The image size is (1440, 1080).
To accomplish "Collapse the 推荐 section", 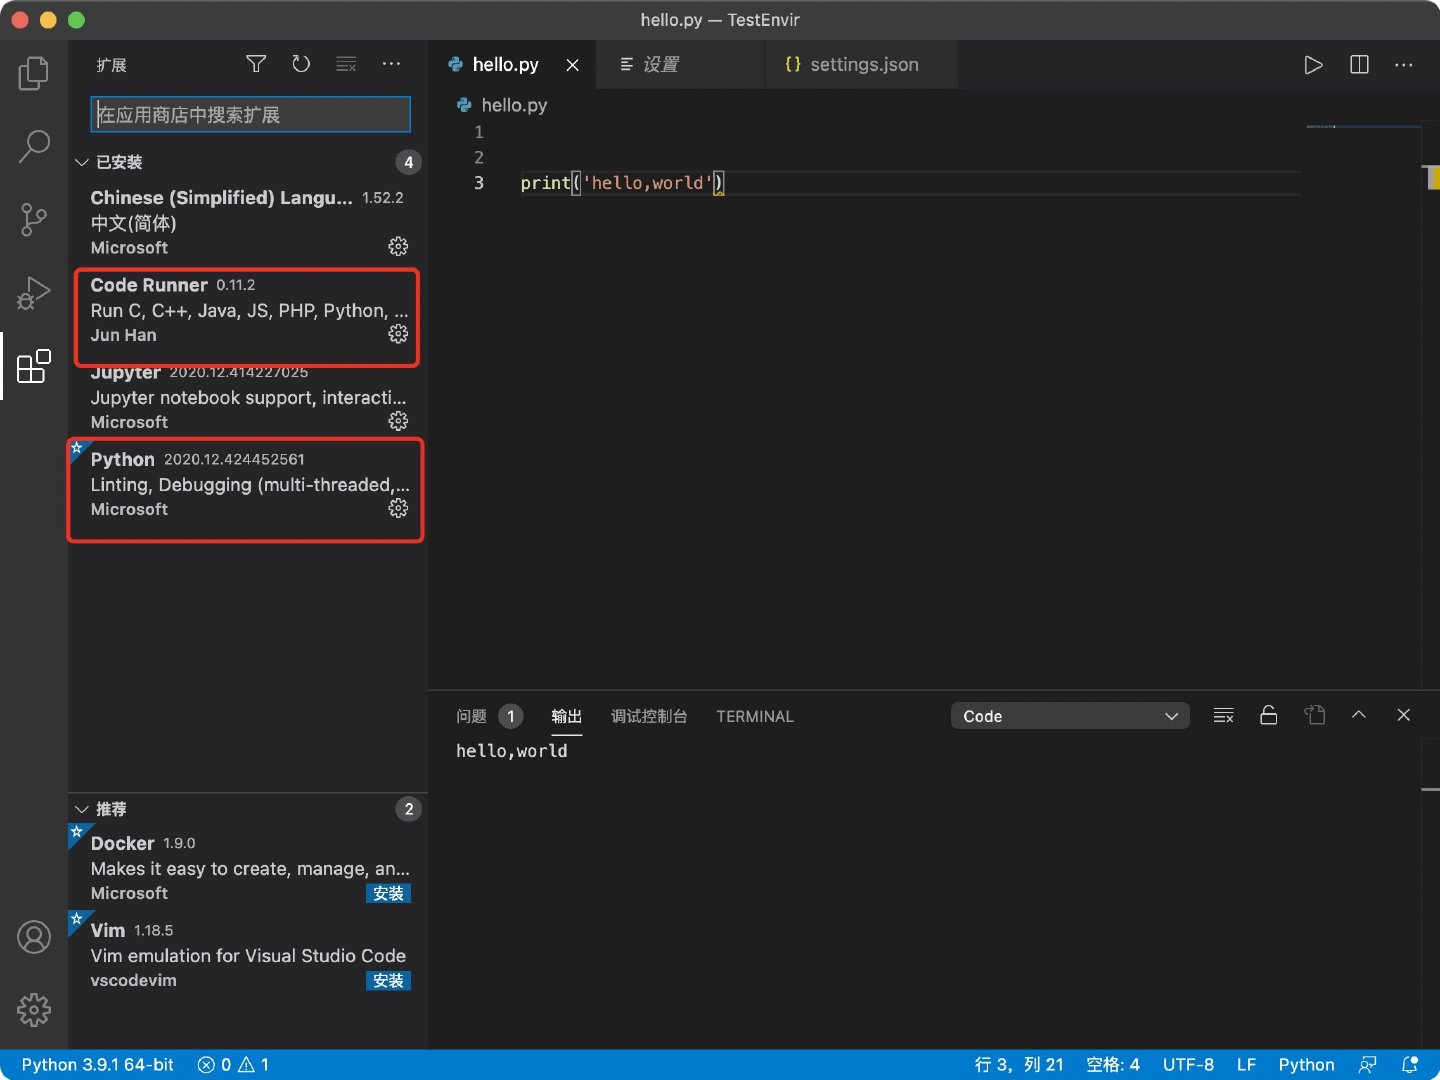I will tap(82, 809).
